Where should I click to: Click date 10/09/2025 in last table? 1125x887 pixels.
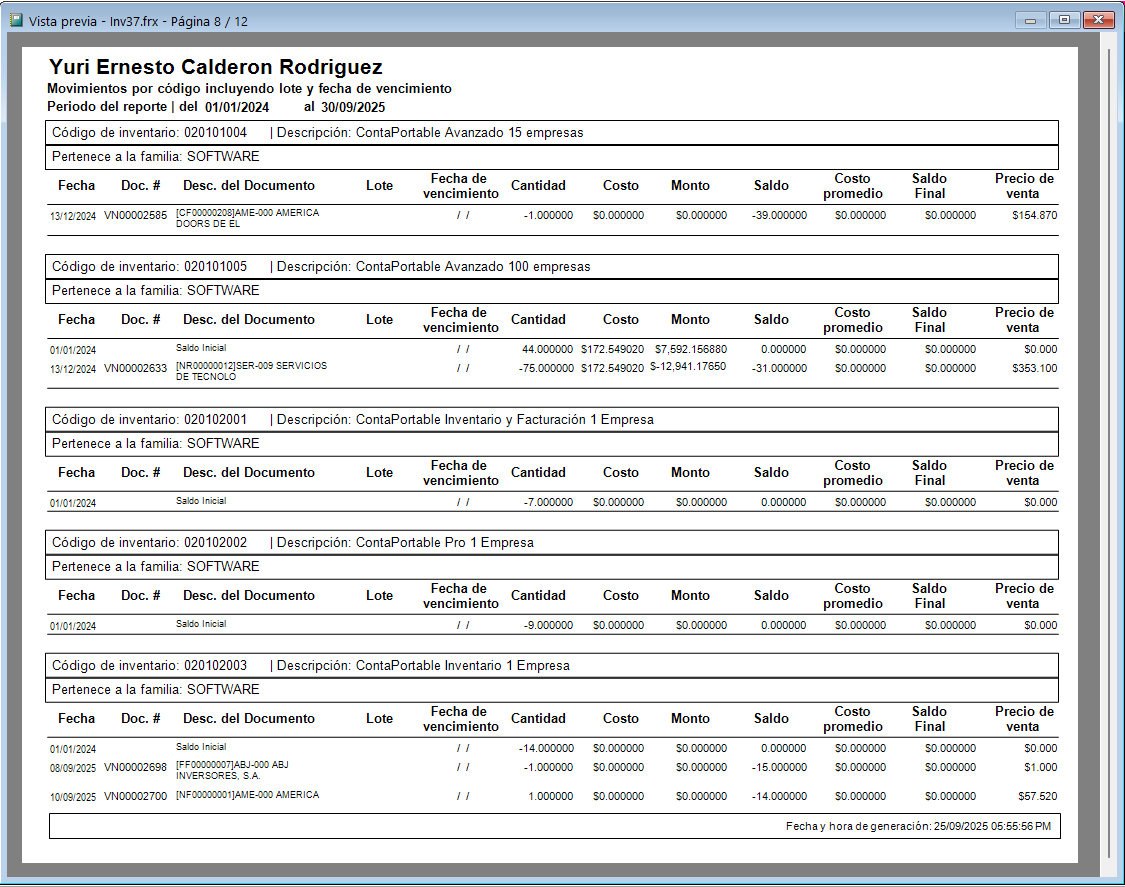pos(72,797)
